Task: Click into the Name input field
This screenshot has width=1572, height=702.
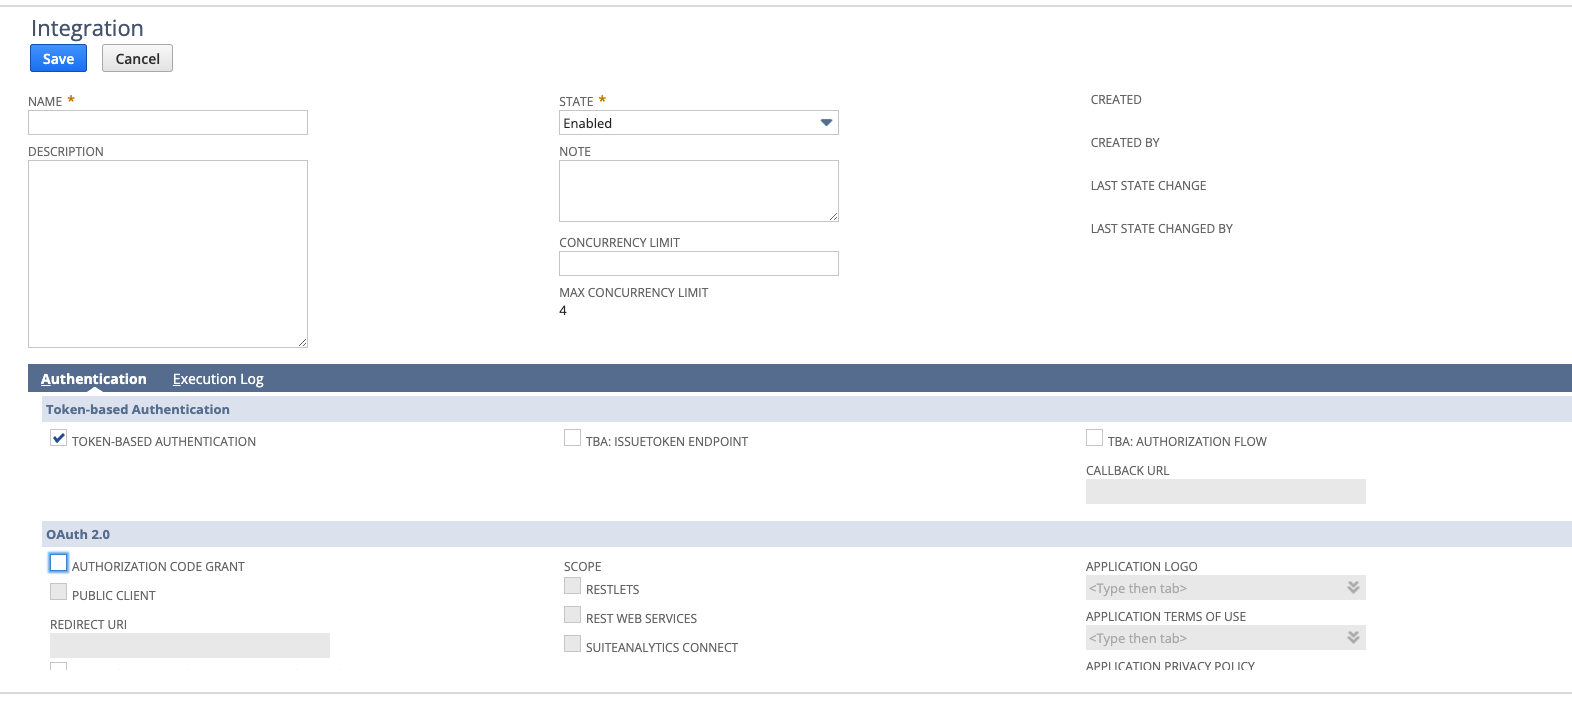Action: tap(168, 123)
